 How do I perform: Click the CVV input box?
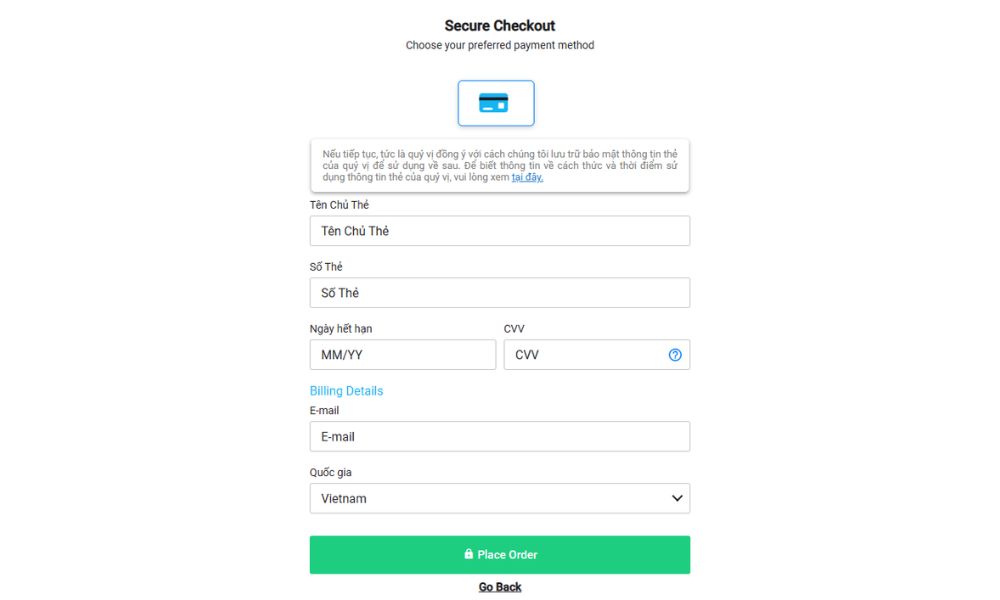585,355
